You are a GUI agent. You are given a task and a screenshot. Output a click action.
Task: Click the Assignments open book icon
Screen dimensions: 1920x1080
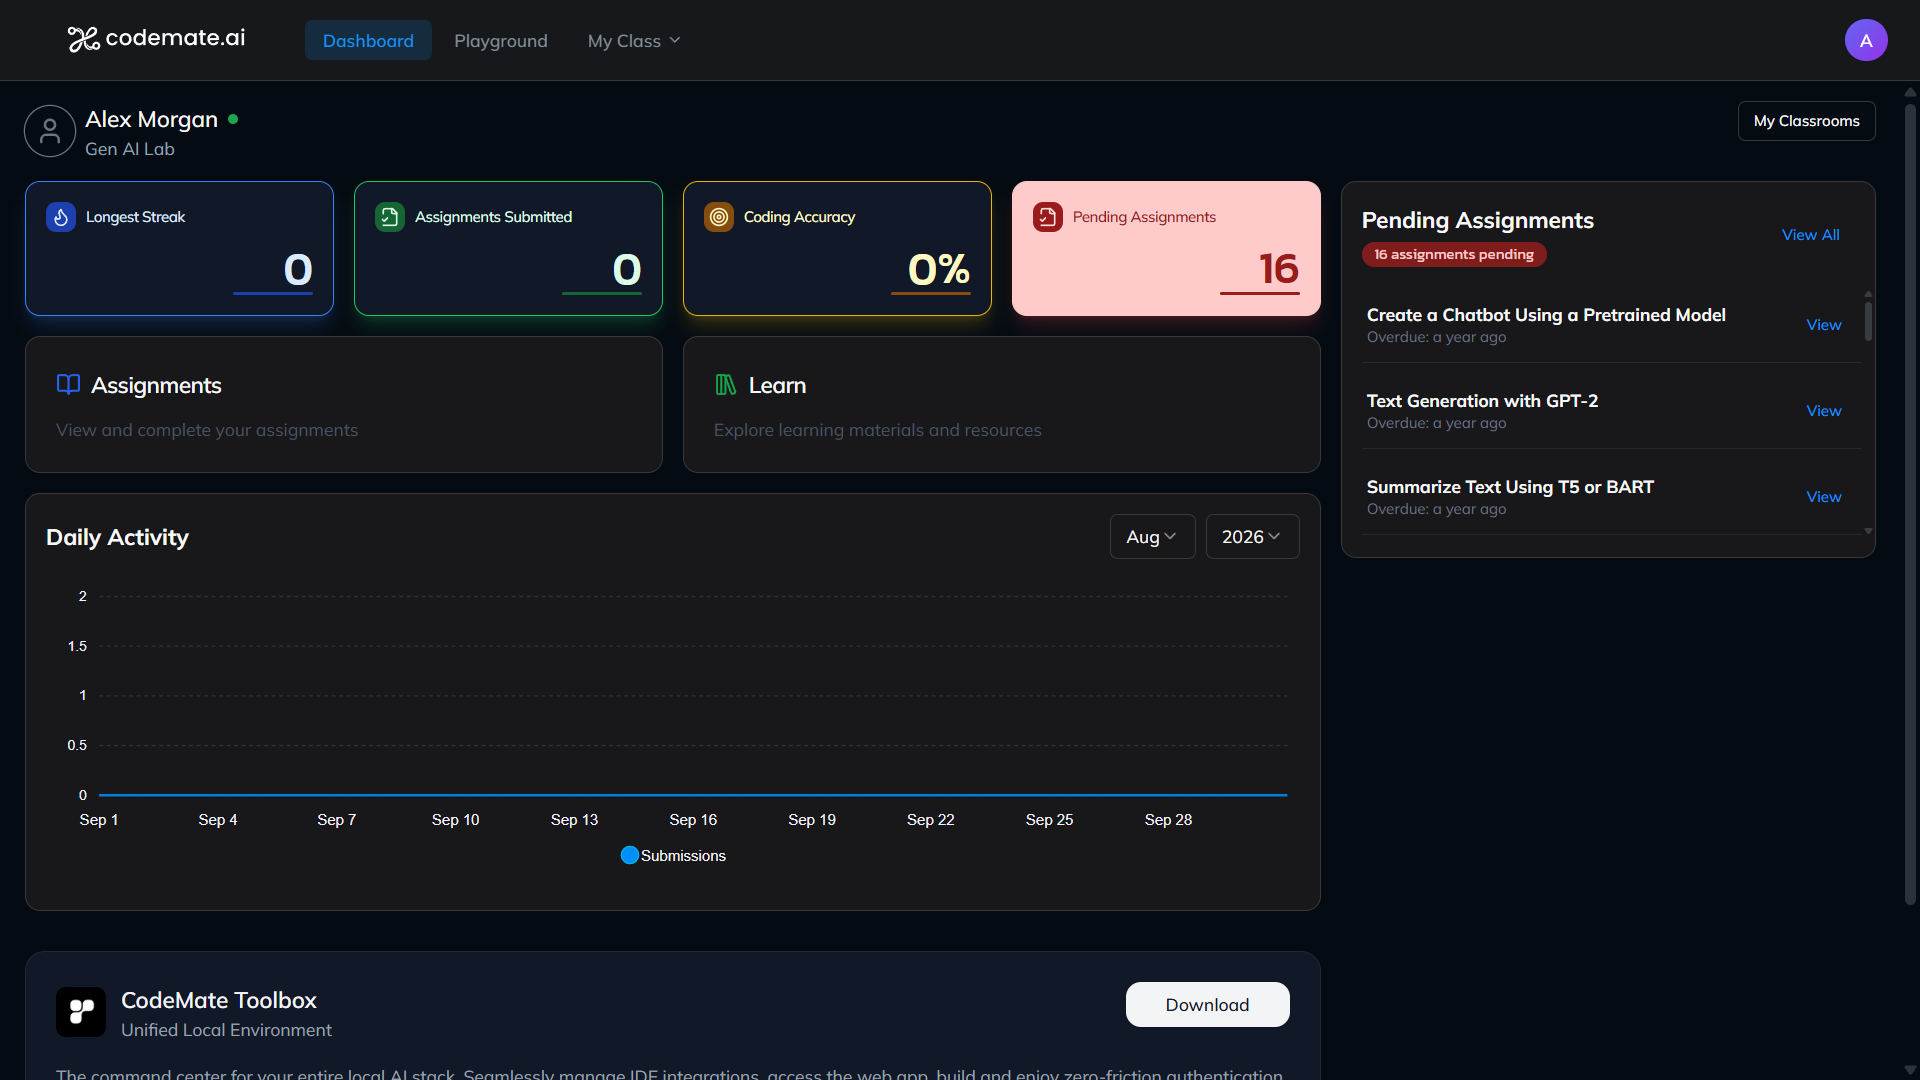(x=68, y=385)
